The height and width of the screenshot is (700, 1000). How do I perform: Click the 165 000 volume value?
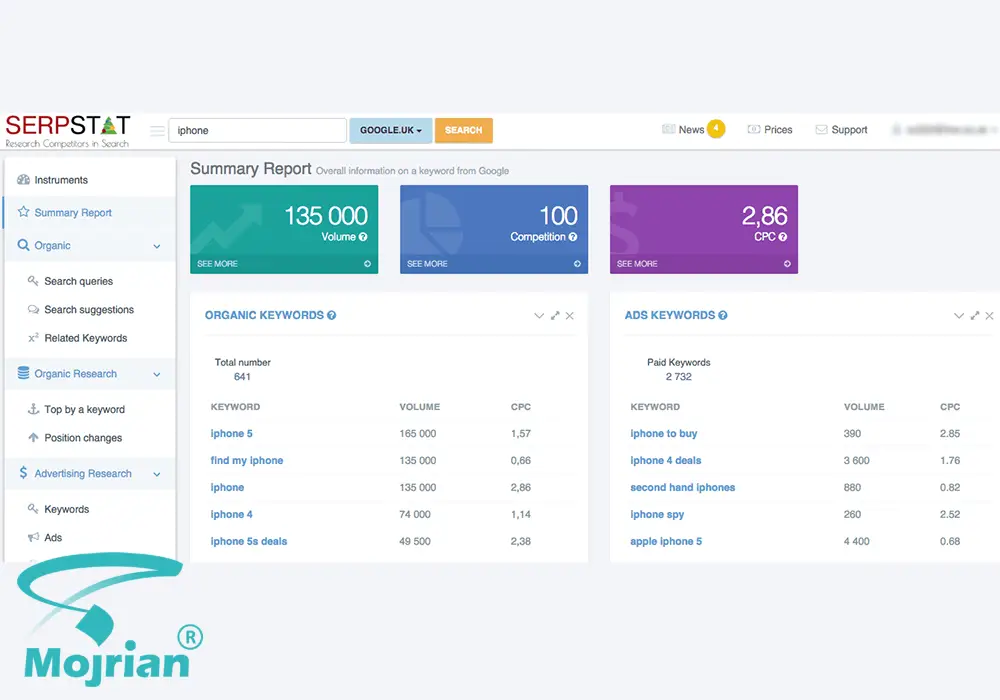pyautogui.click(x=418, y=434)
